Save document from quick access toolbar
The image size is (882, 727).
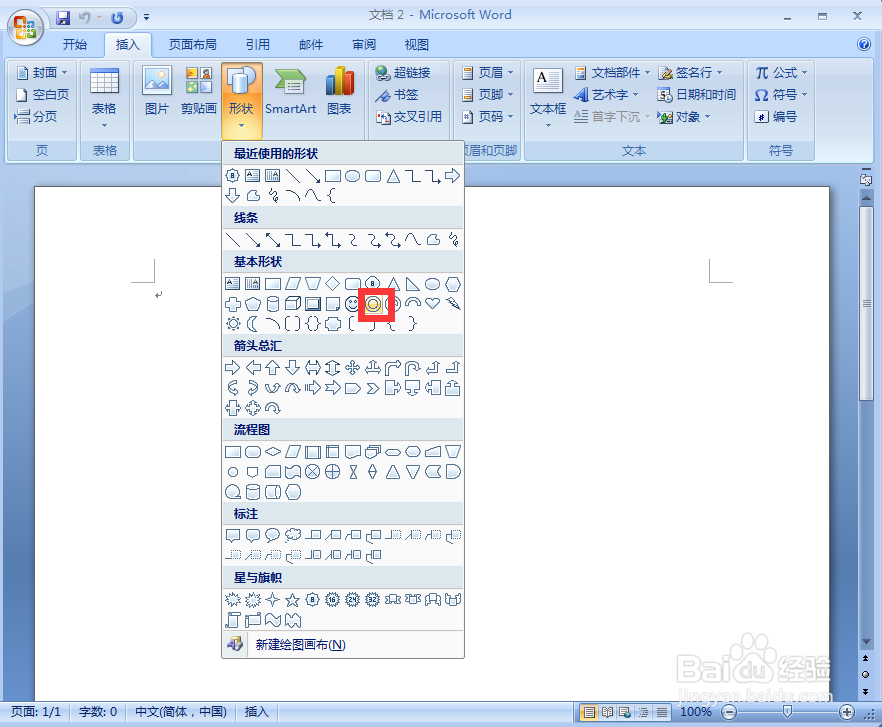tap(63, 17)
